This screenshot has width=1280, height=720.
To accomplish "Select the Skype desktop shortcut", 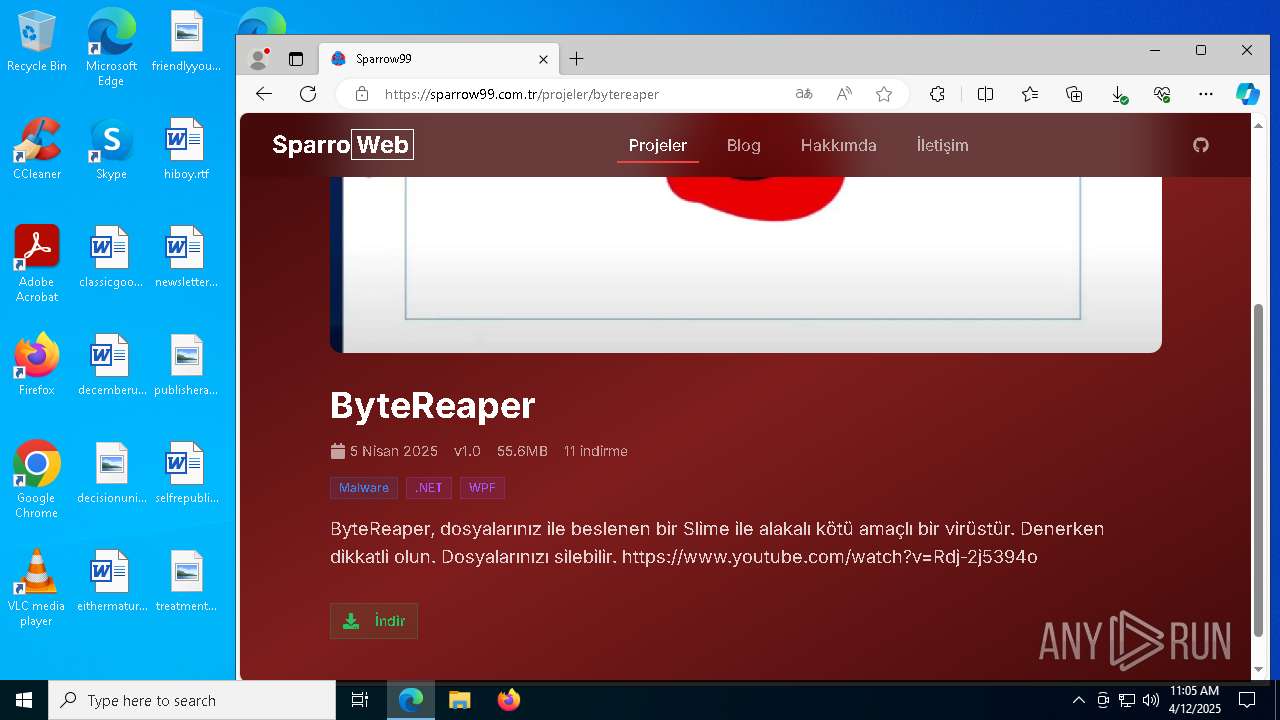I will point(111,149).
